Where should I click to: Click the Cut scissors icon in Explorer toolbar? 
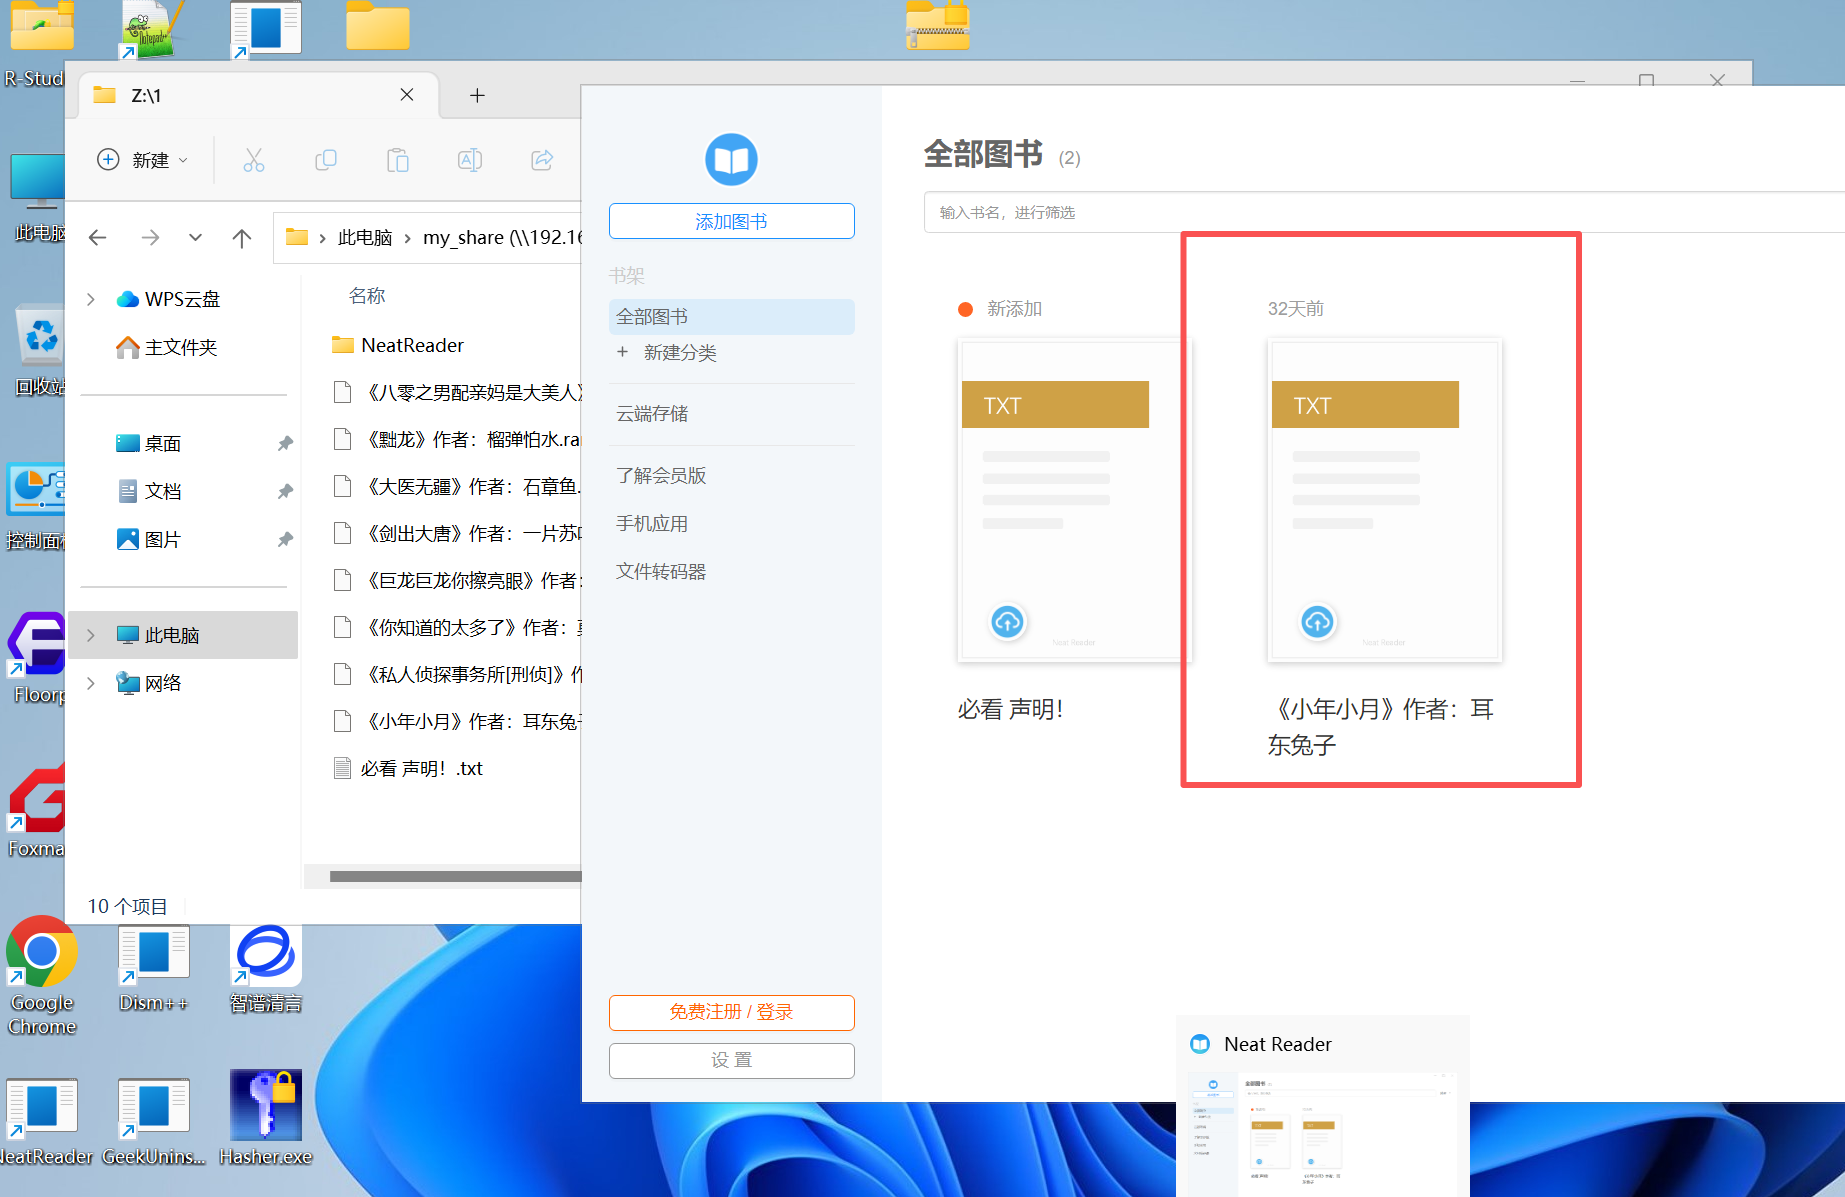click(254, 160)
